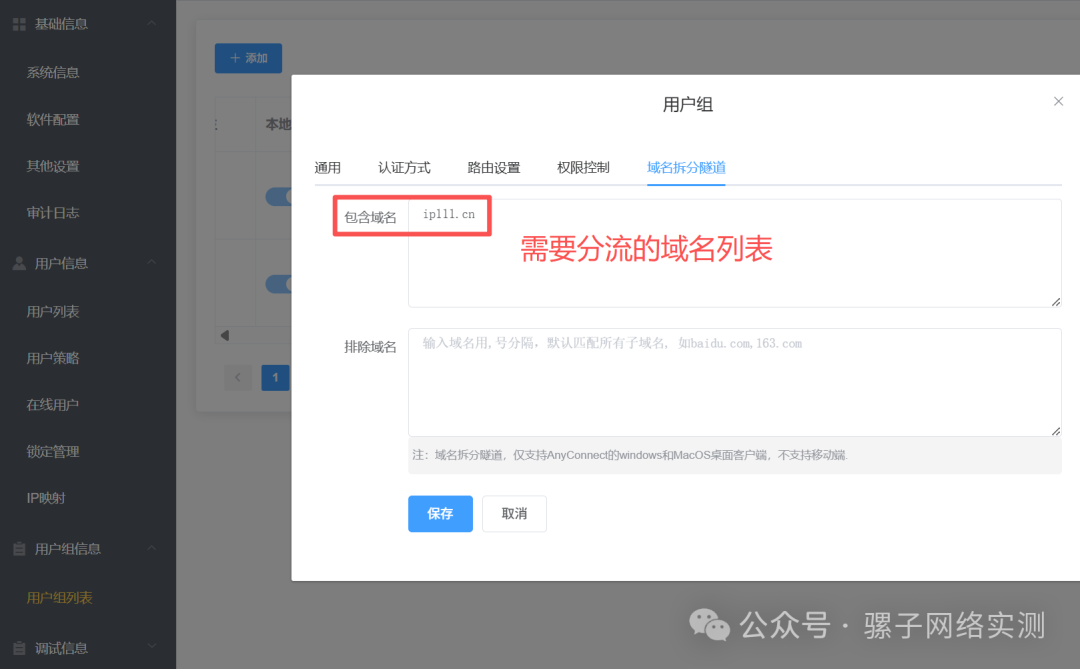
Task: Click the grid icon beside 基础信息
Action: coord(18,23)
